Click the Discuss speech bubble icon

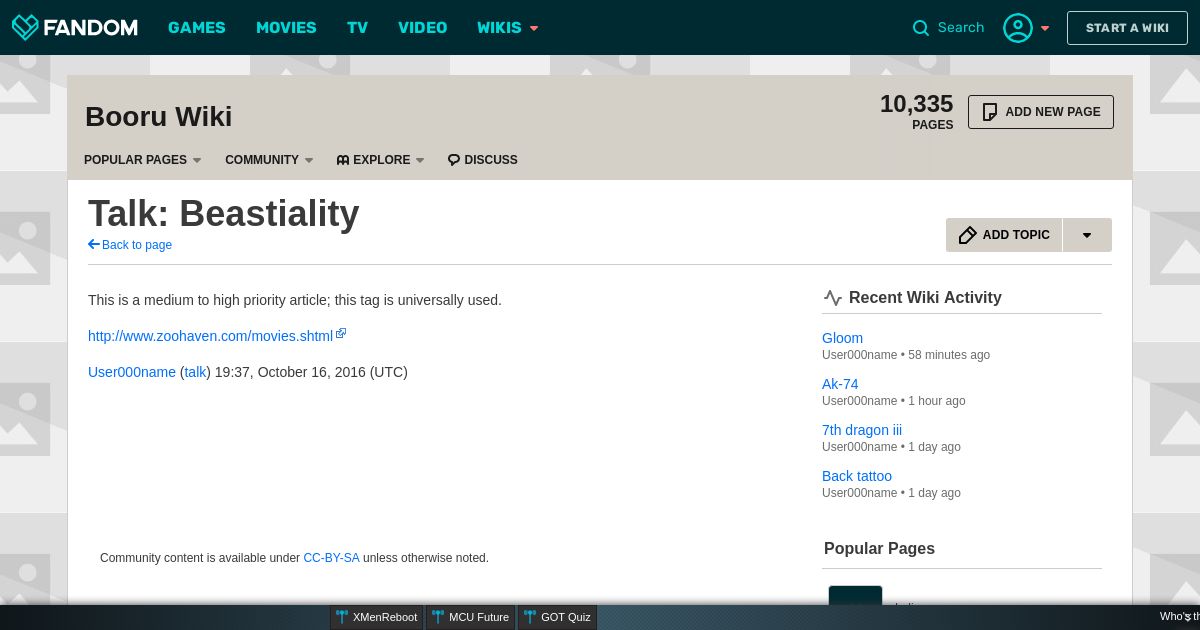pos(454,160)
